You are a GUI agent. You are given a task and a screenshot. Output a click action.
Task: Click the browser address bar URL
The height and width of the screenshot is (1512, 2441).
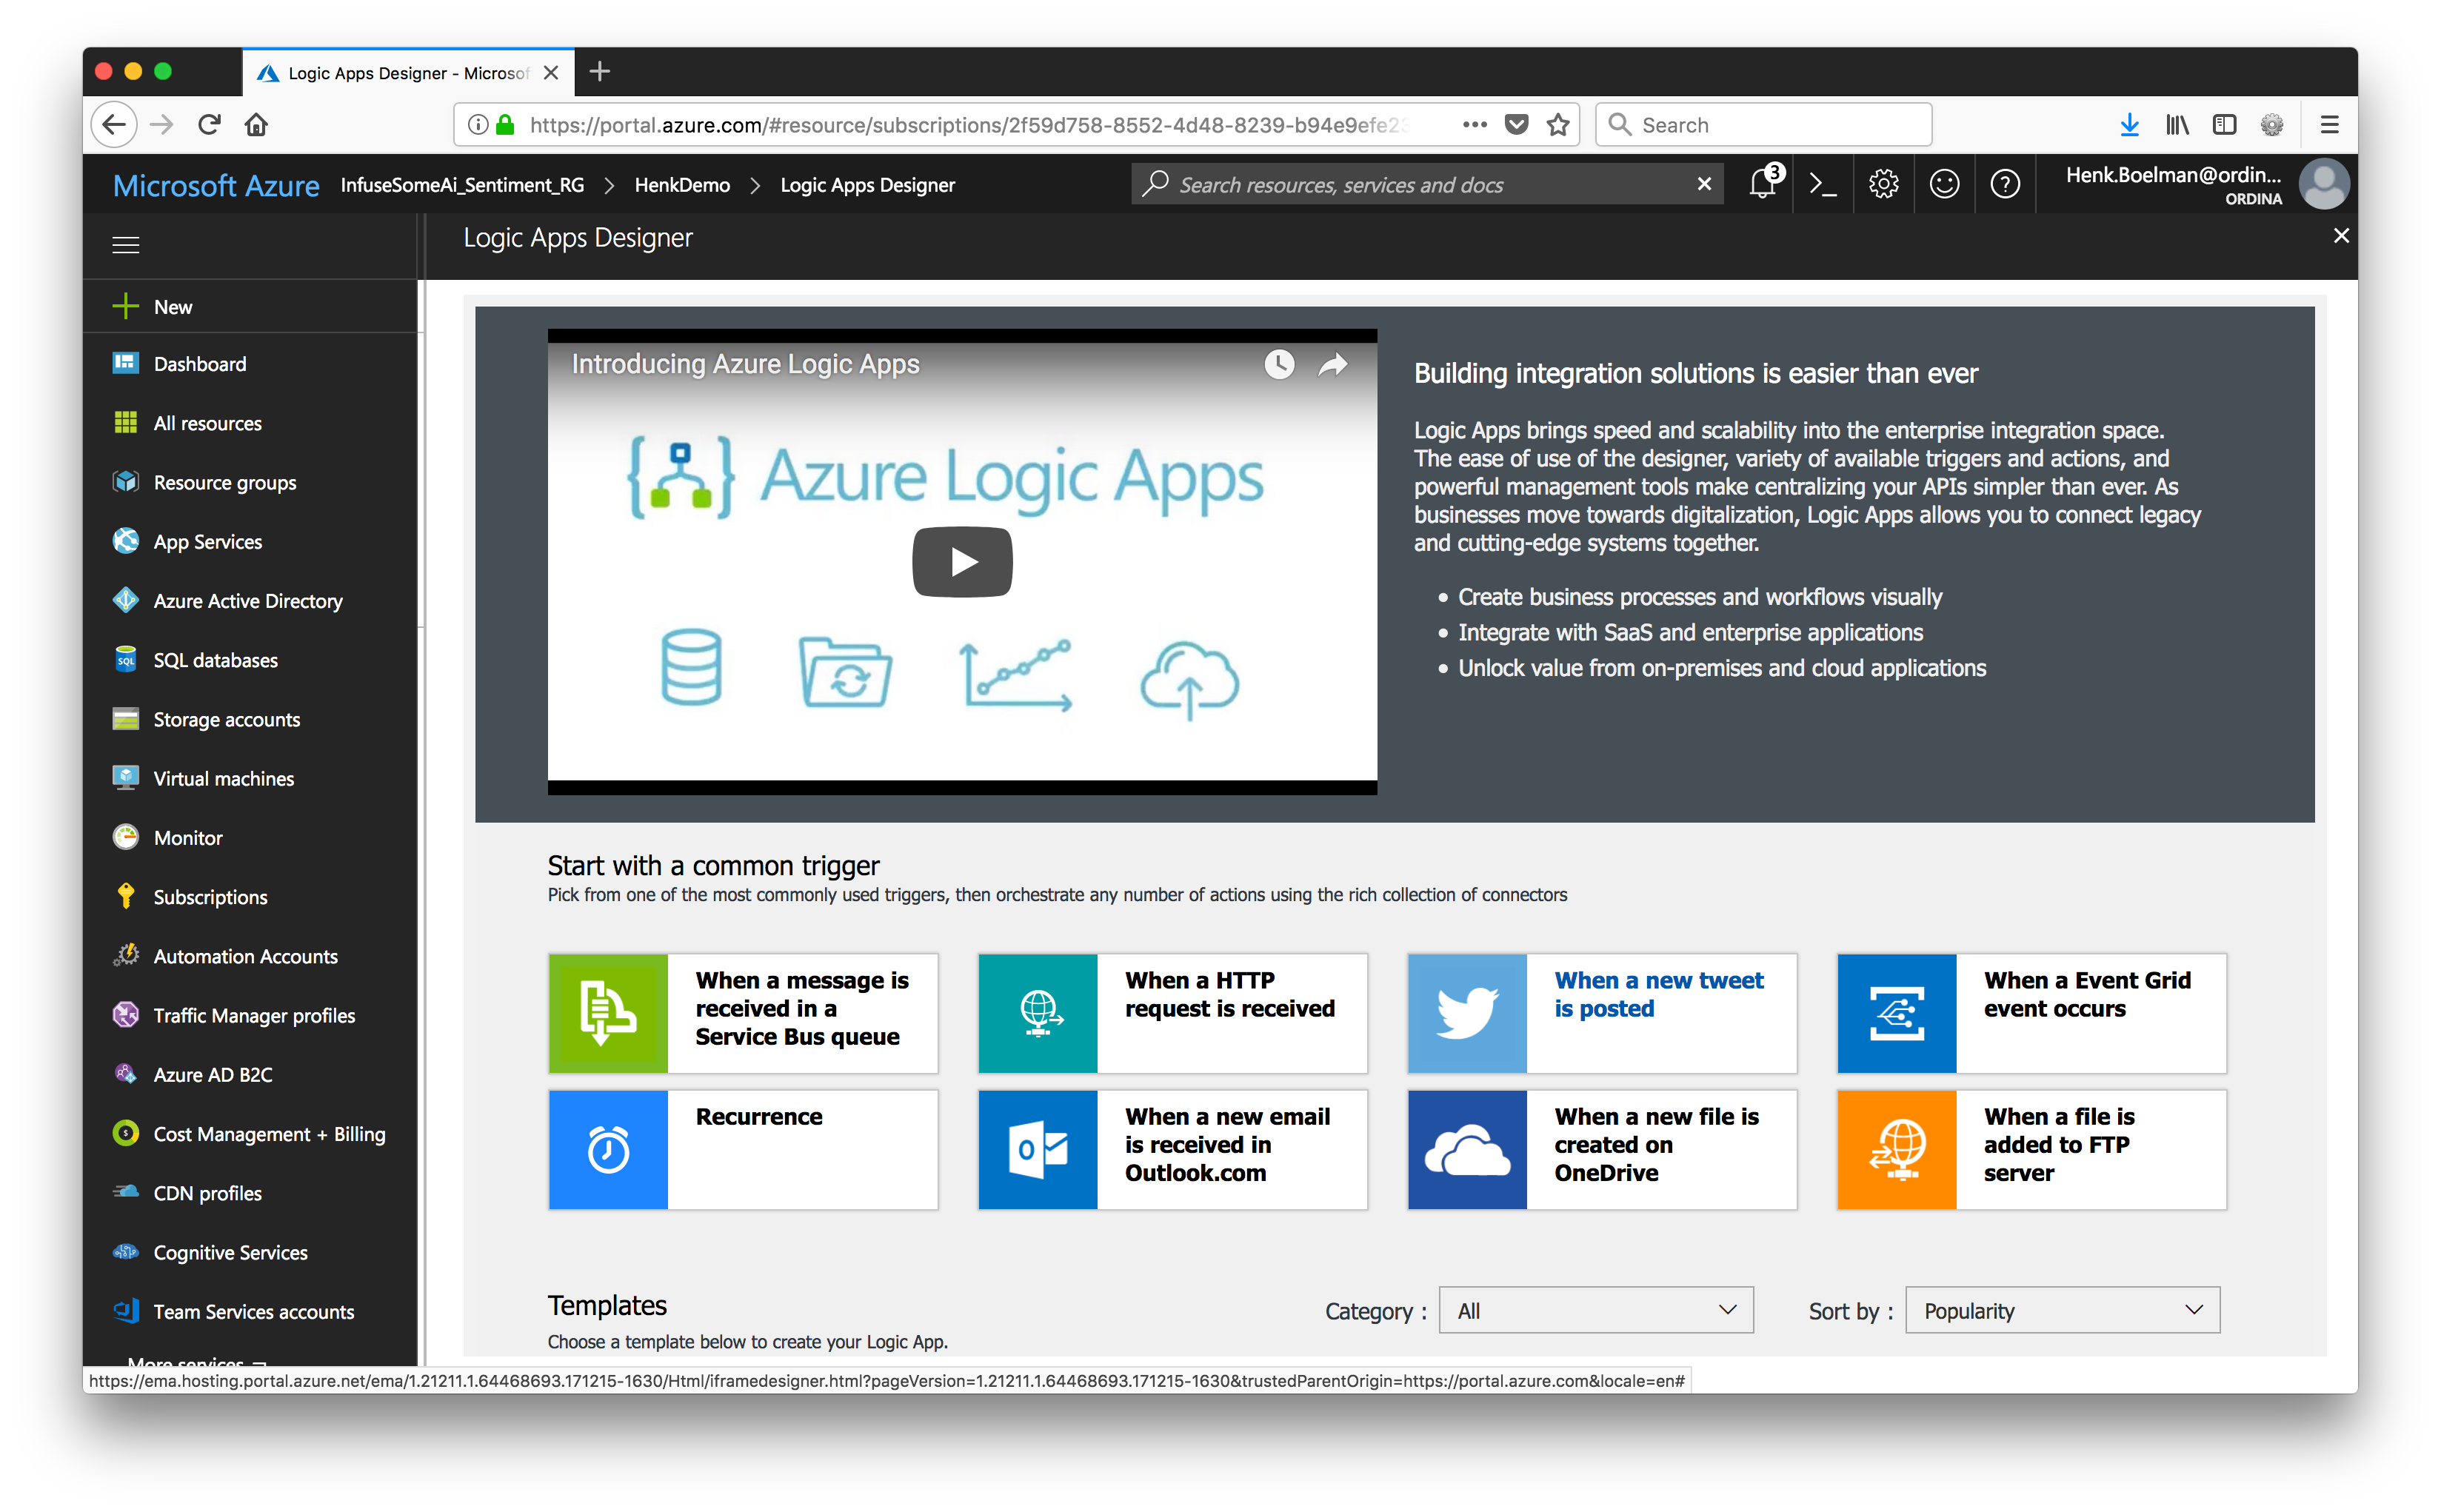pos(968,124)
